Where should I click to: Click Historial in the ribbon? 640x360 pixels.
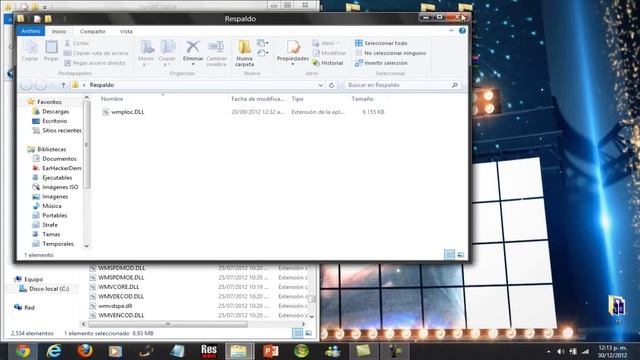click(328, 63)
